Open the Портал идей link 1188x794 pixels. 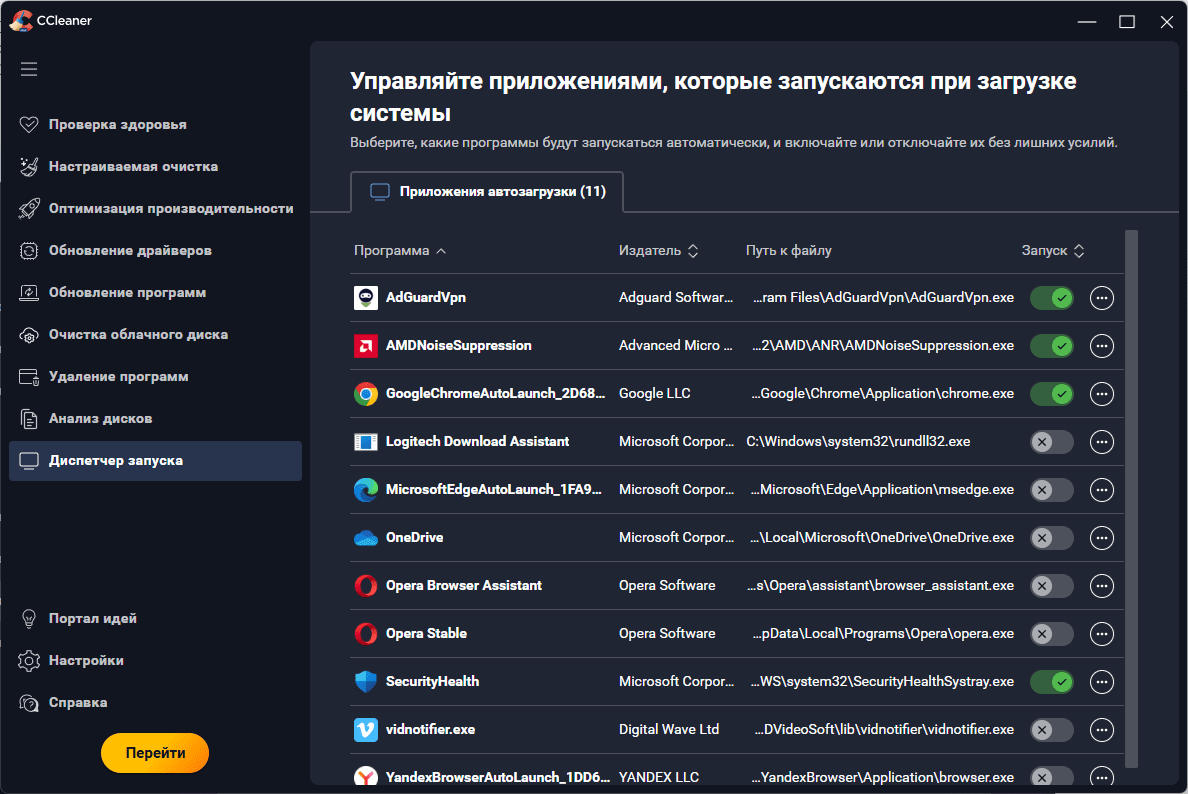click(x=92, y=619)
